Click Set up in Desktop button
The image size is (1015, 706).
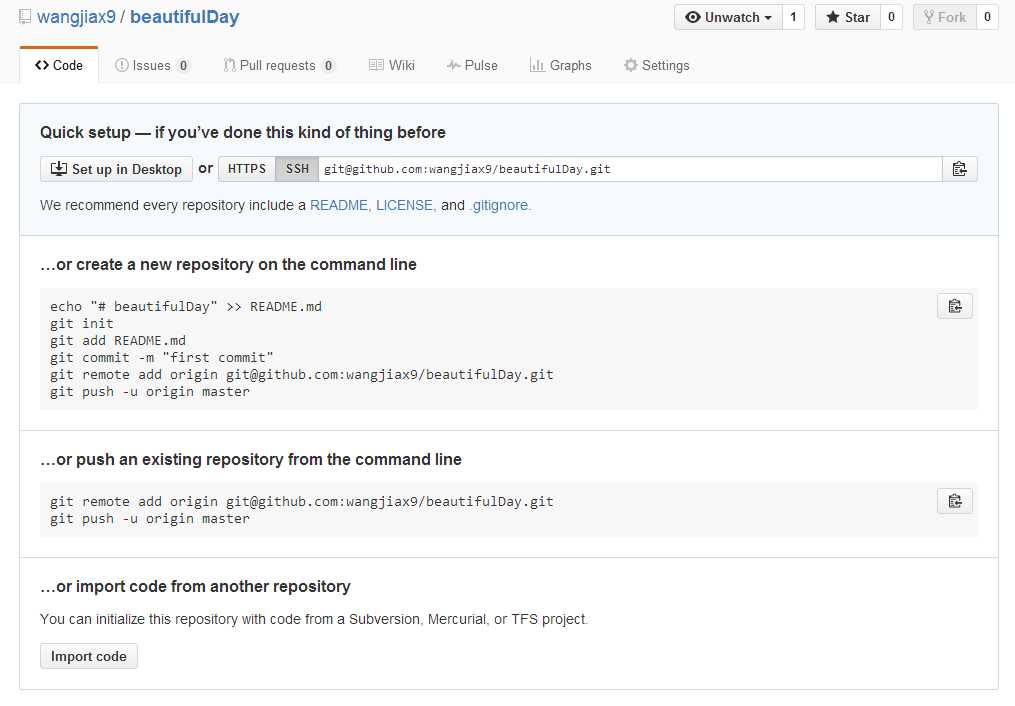117,169
